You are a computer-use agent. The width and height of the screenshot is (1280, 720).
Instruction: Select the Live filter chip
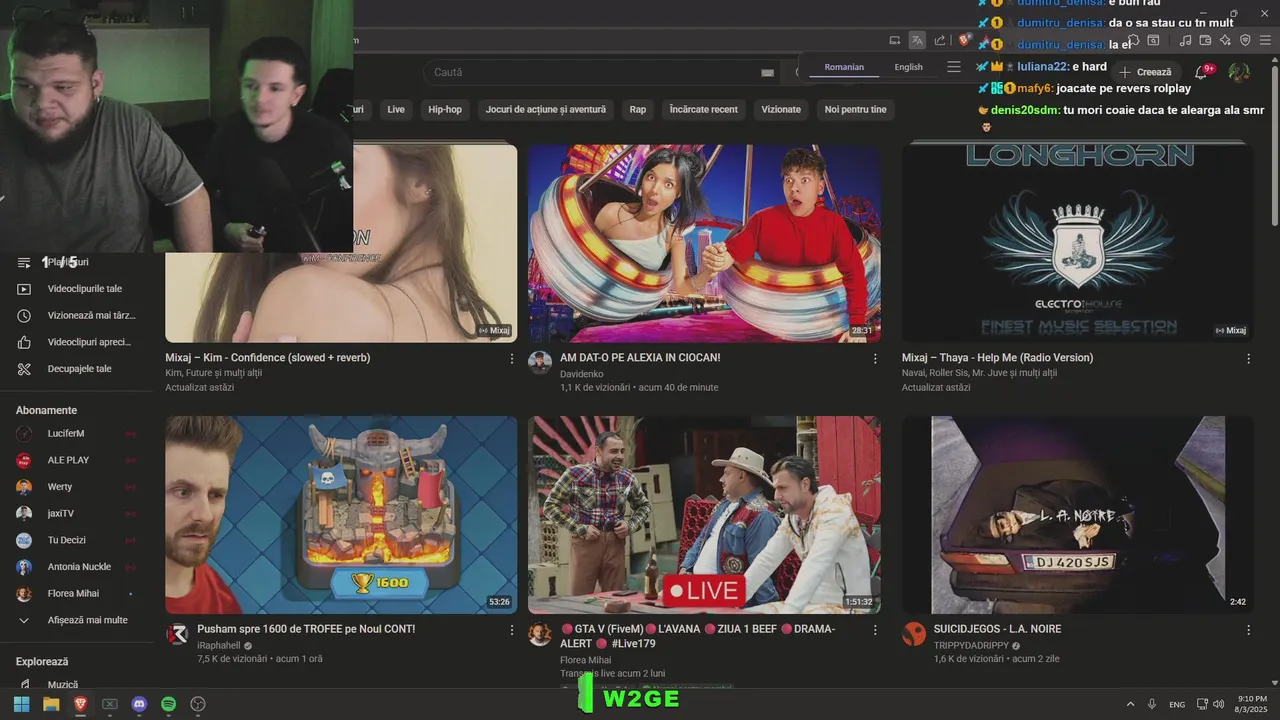click(x=396, y=109)
